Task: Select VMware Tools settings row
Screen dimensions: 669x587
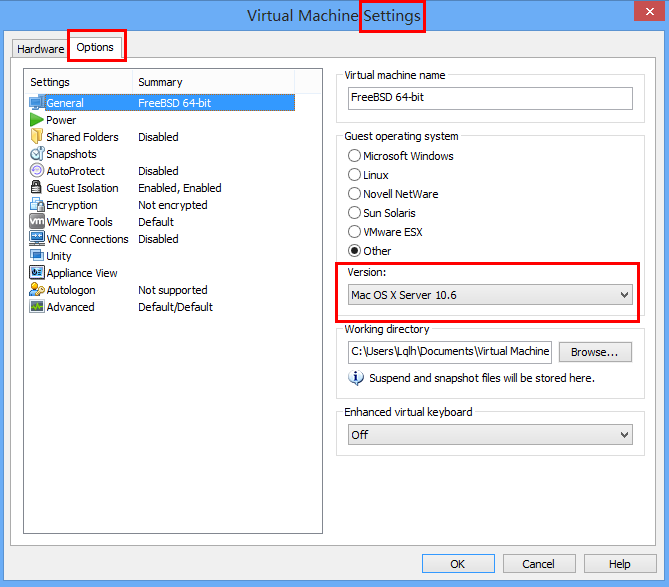Action: click(x=162, y=222)
